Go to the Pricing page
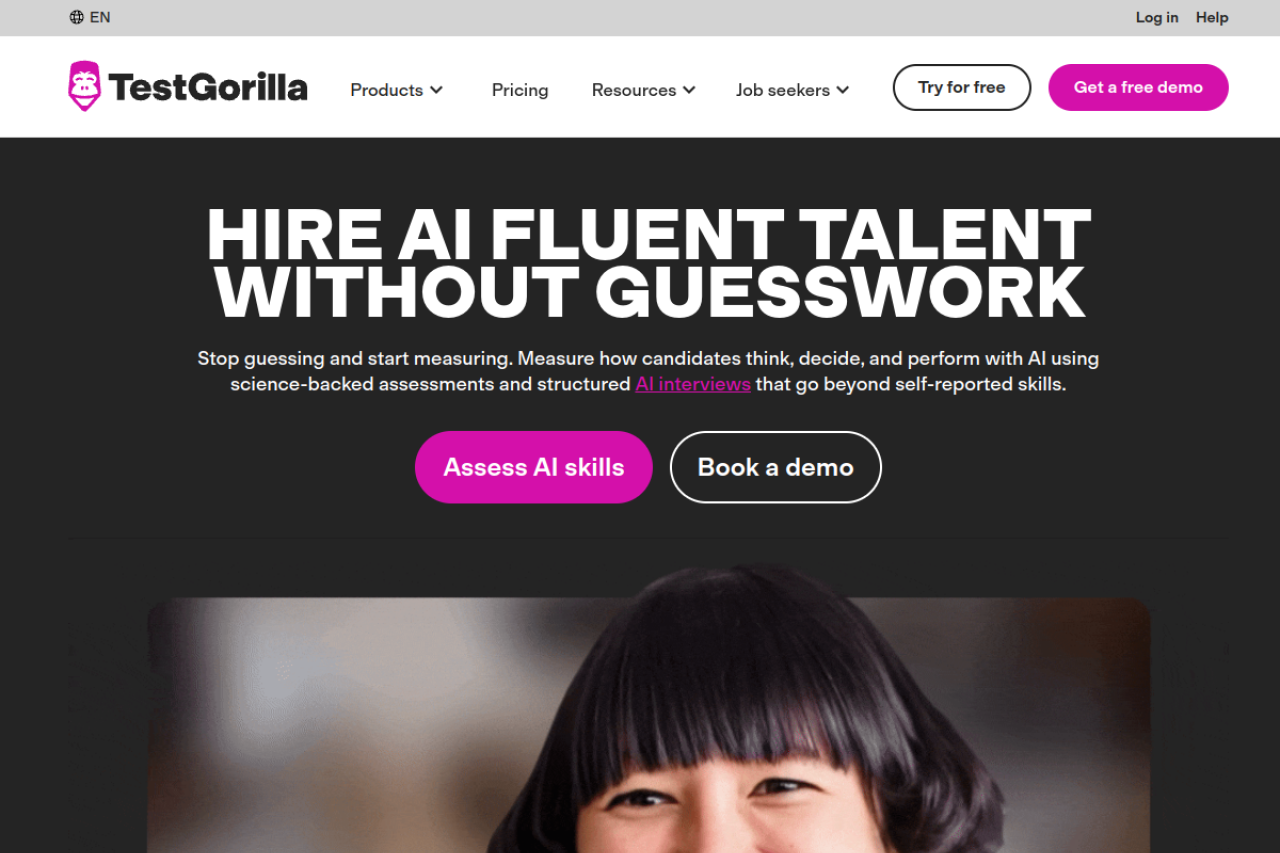The image size is (1280, 853). pos(520,90)
